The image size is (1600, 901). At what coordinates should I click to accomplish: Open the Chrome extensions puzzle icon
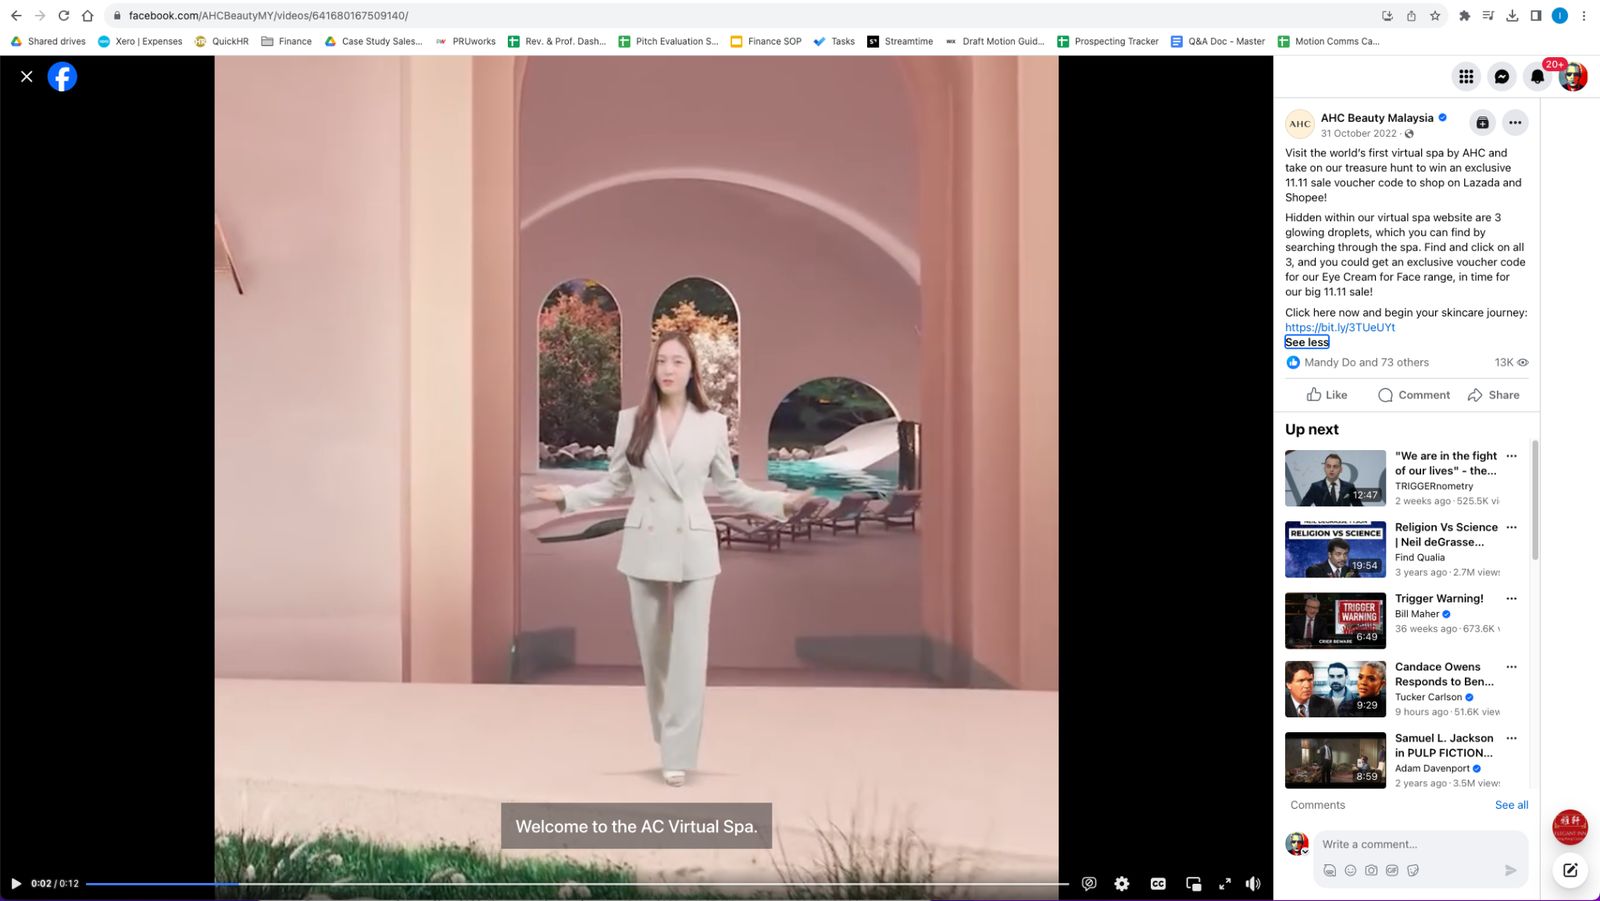click(x=1465, y=15)
